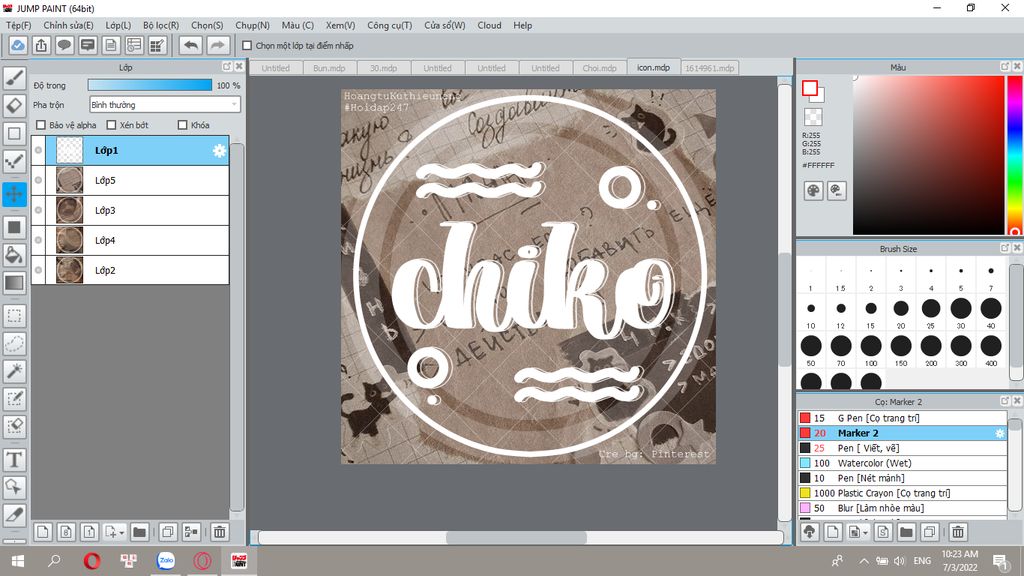Open the Bộ lọc(R) menu

pyautogui.click(x=161, y=25)
